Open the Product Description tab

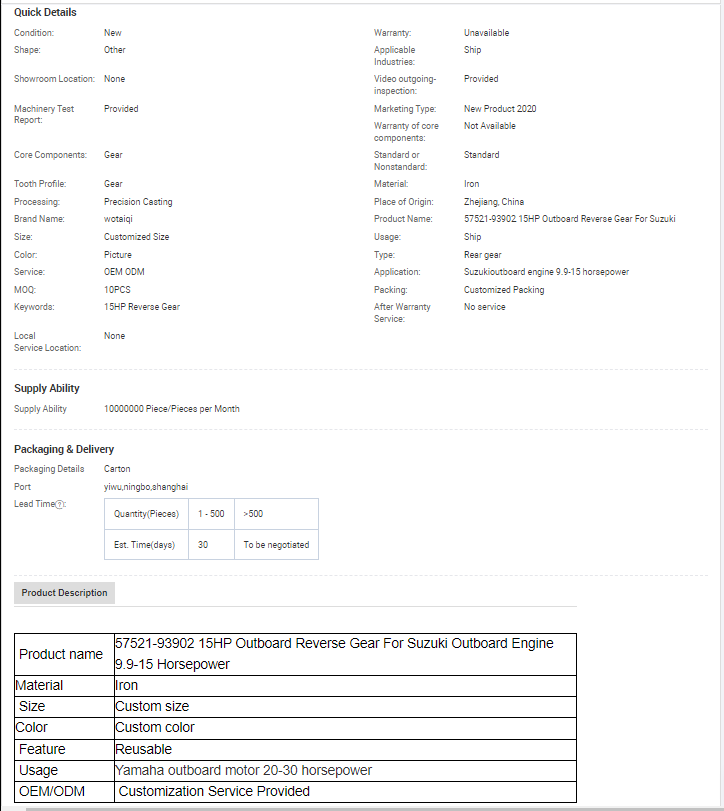[x=65, y=593]
